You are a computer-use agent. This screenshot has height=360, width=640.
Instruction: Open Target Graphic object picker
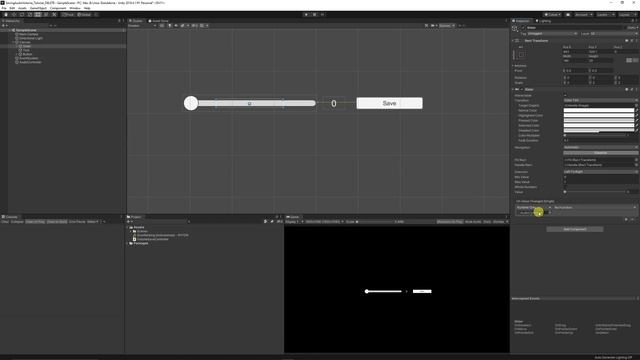[636, 105]
